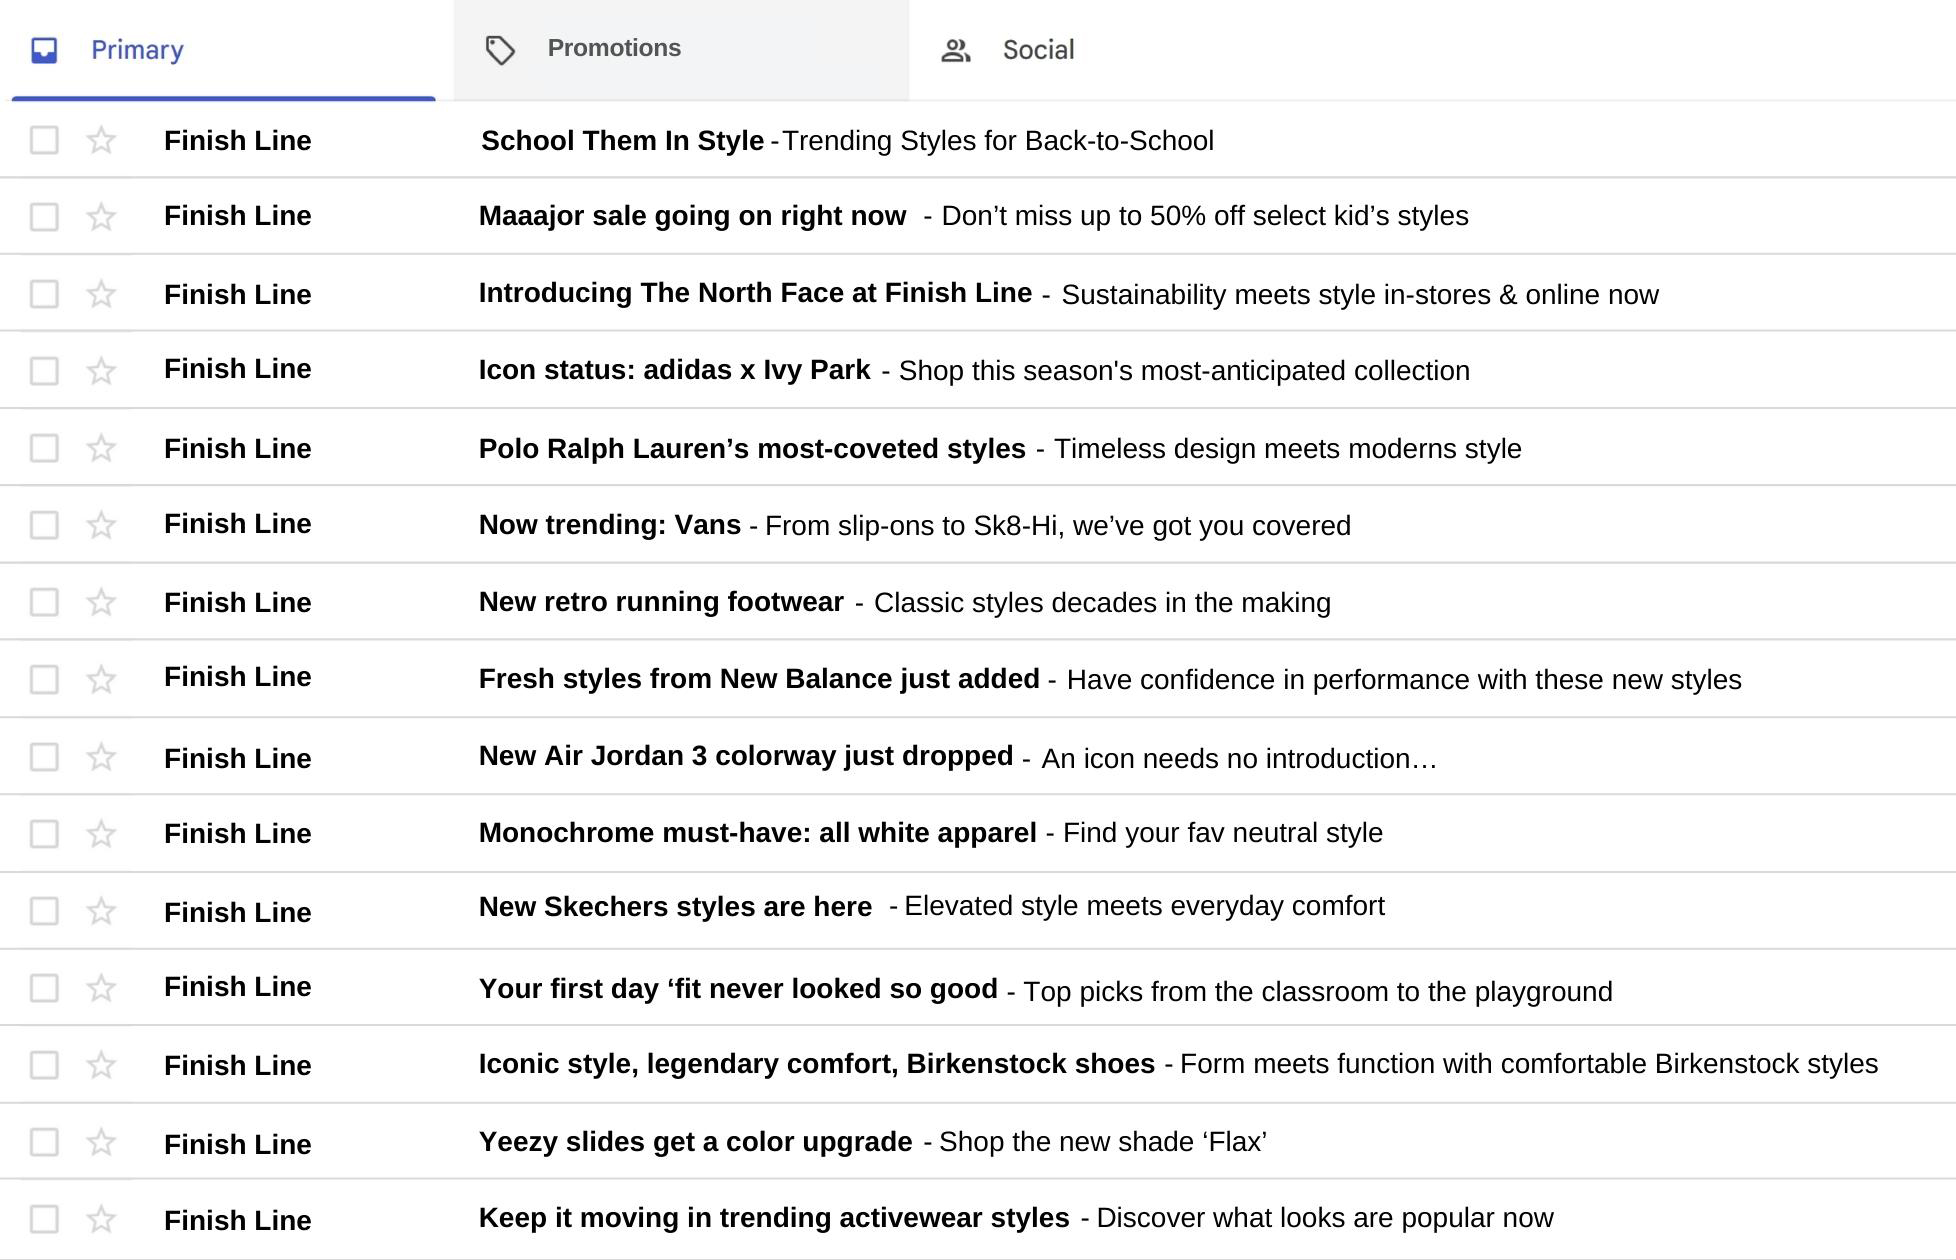Select the 'Monochrome must-have' email checkbox
Viewport: 1956px width, 1260px height.
44,834
